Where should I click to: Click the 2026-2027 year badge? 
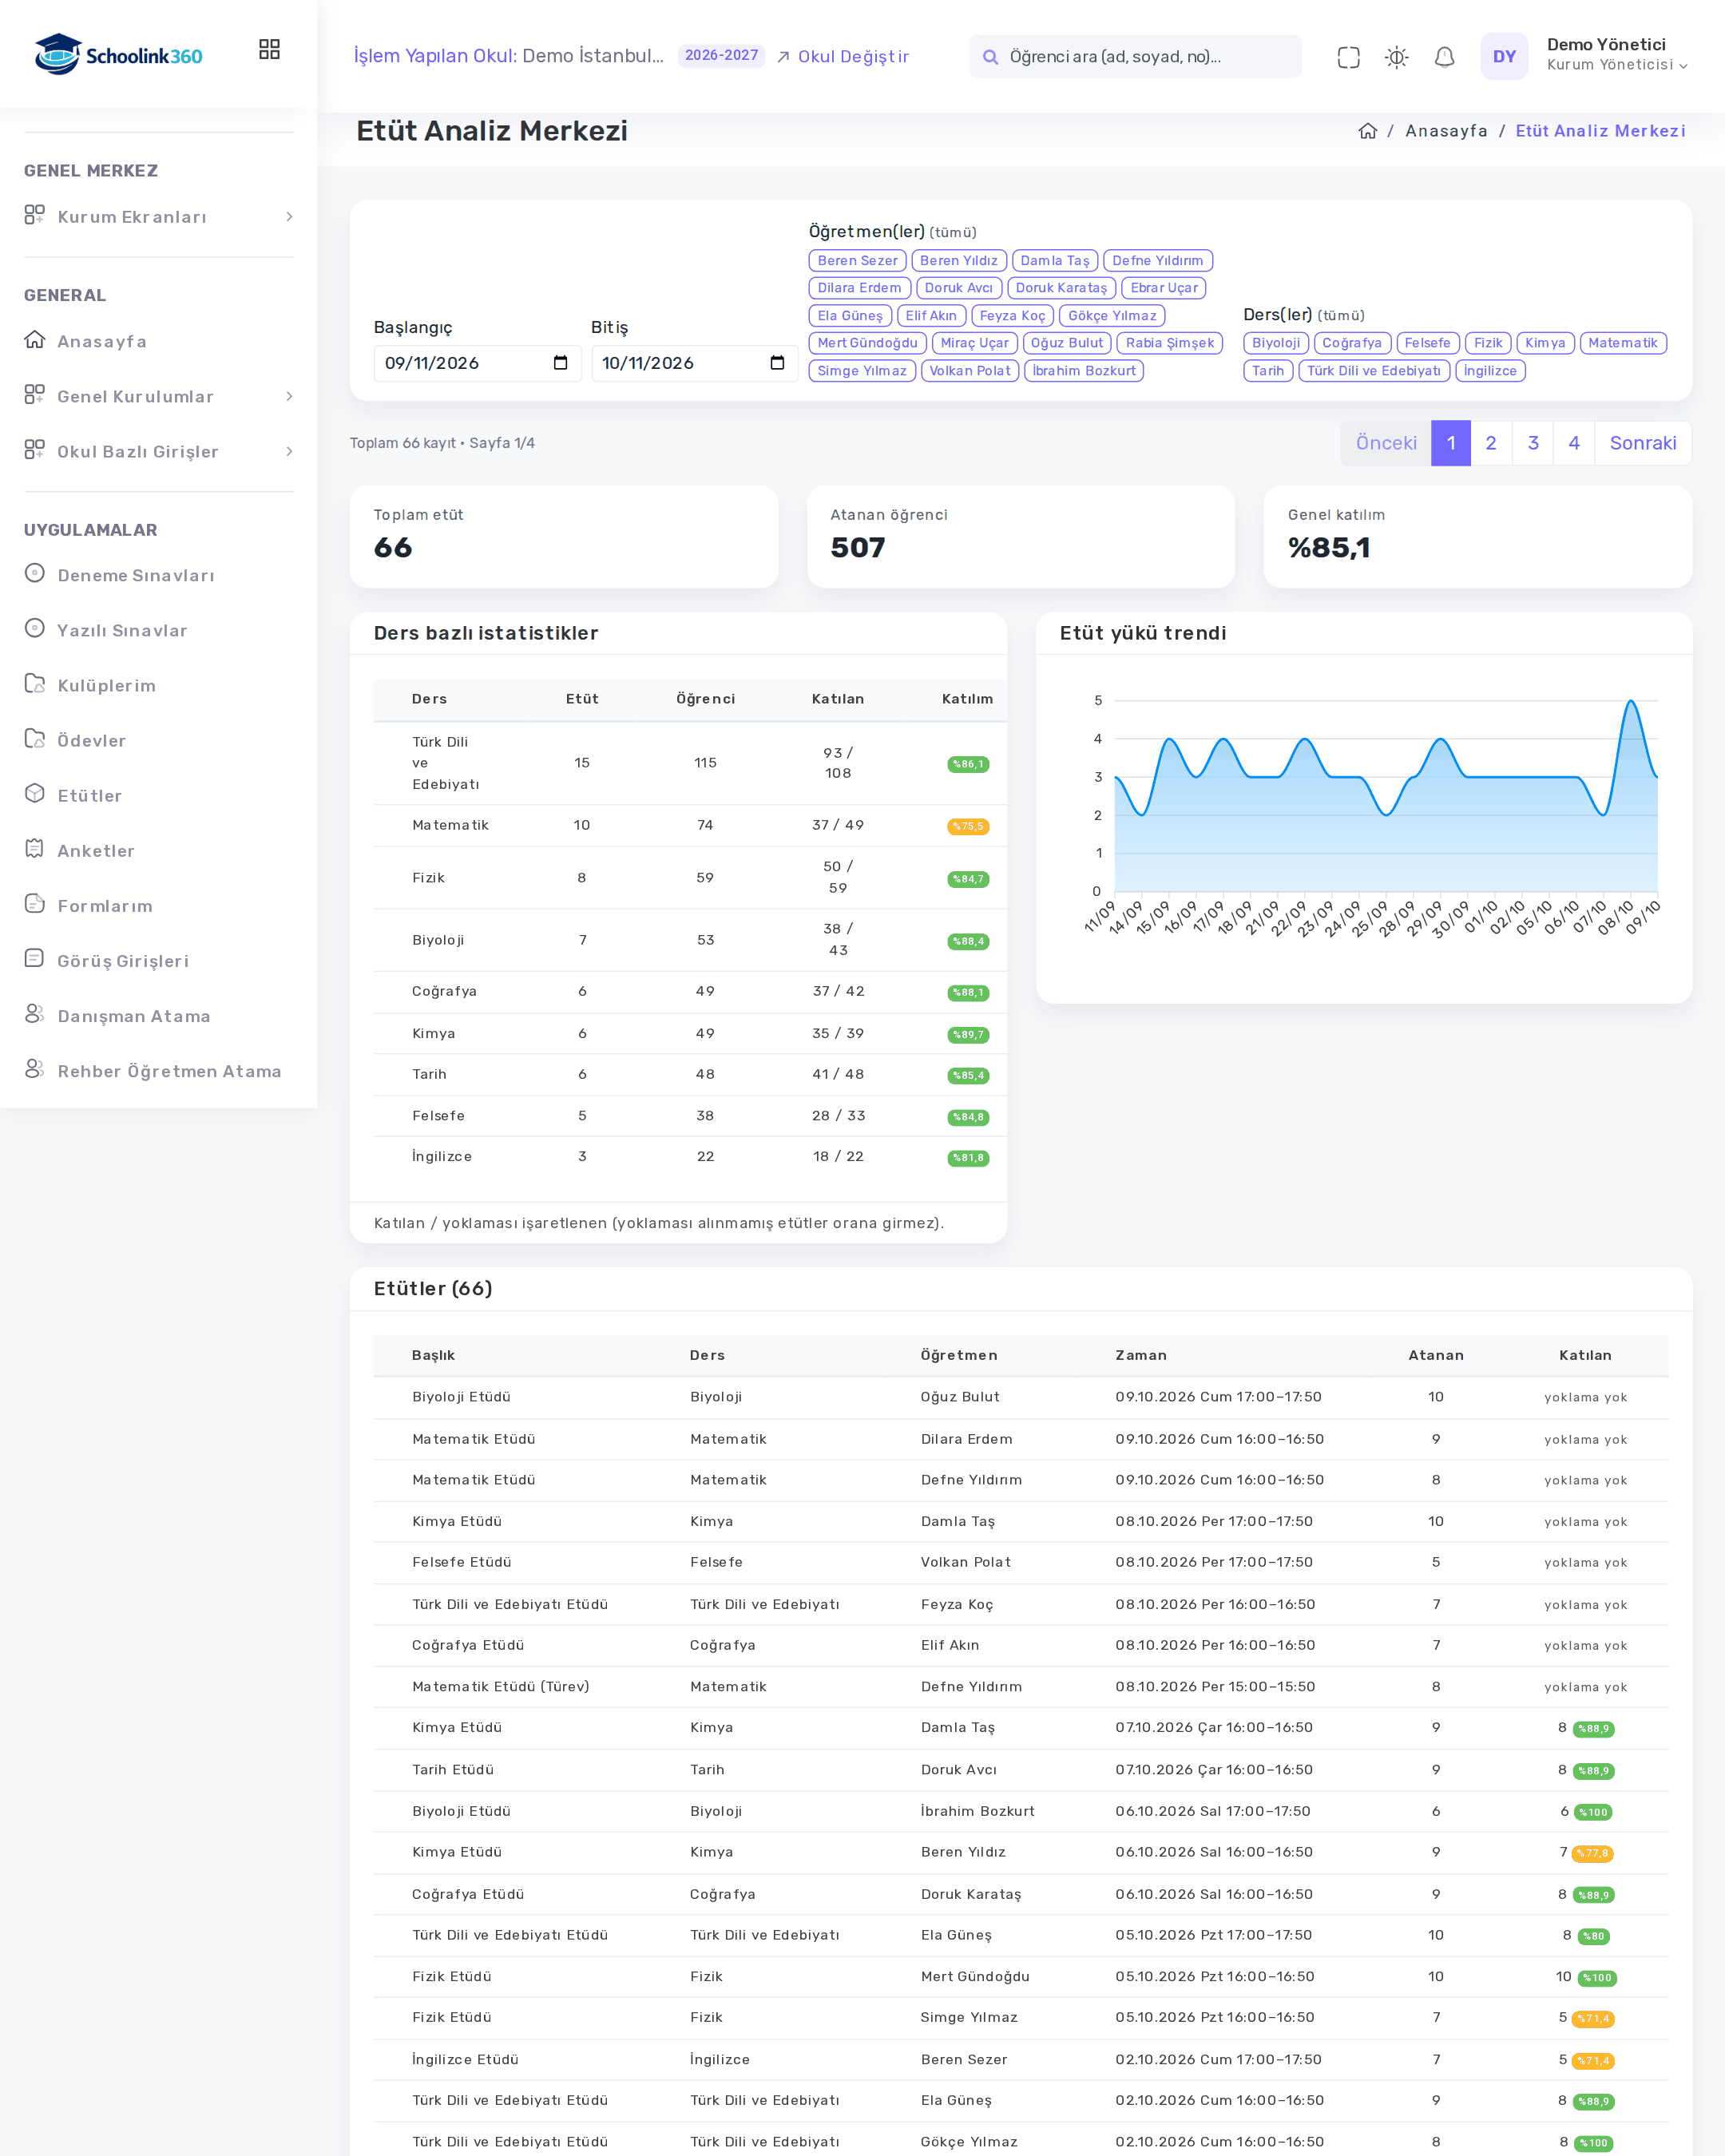[x=721, y=56]
